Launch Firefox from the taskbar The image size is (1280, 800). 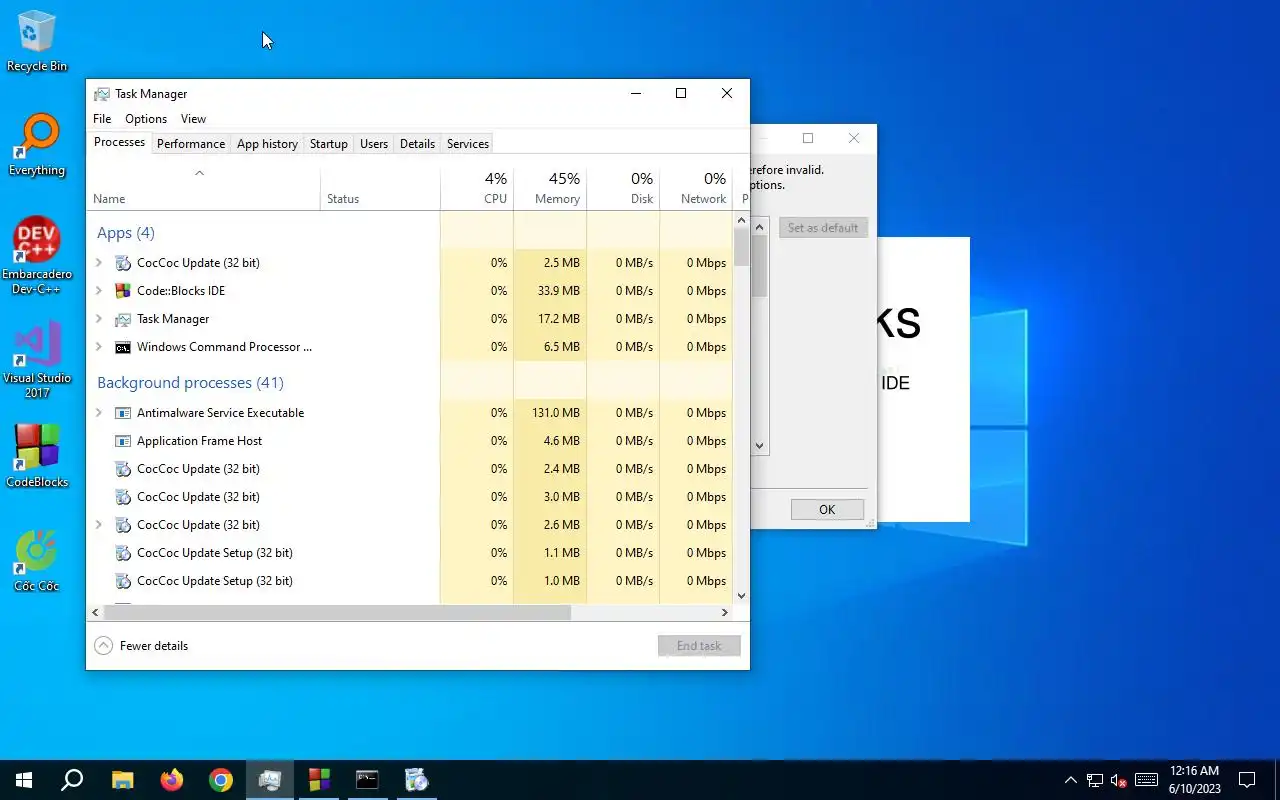coord(172,780)
